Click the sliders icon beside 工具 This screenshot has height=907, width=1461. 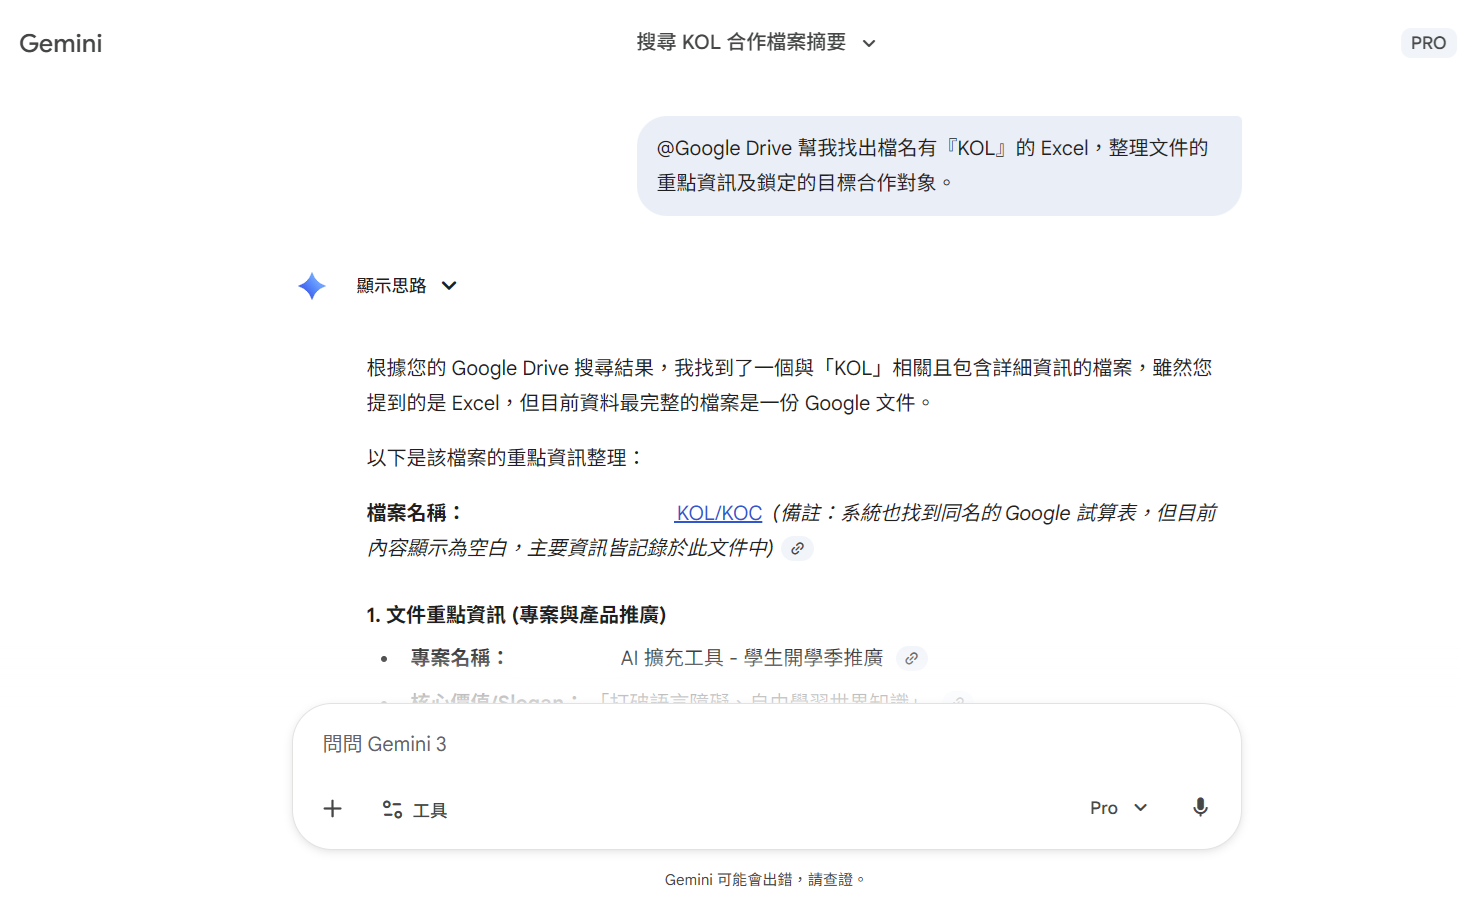point(392,810)
